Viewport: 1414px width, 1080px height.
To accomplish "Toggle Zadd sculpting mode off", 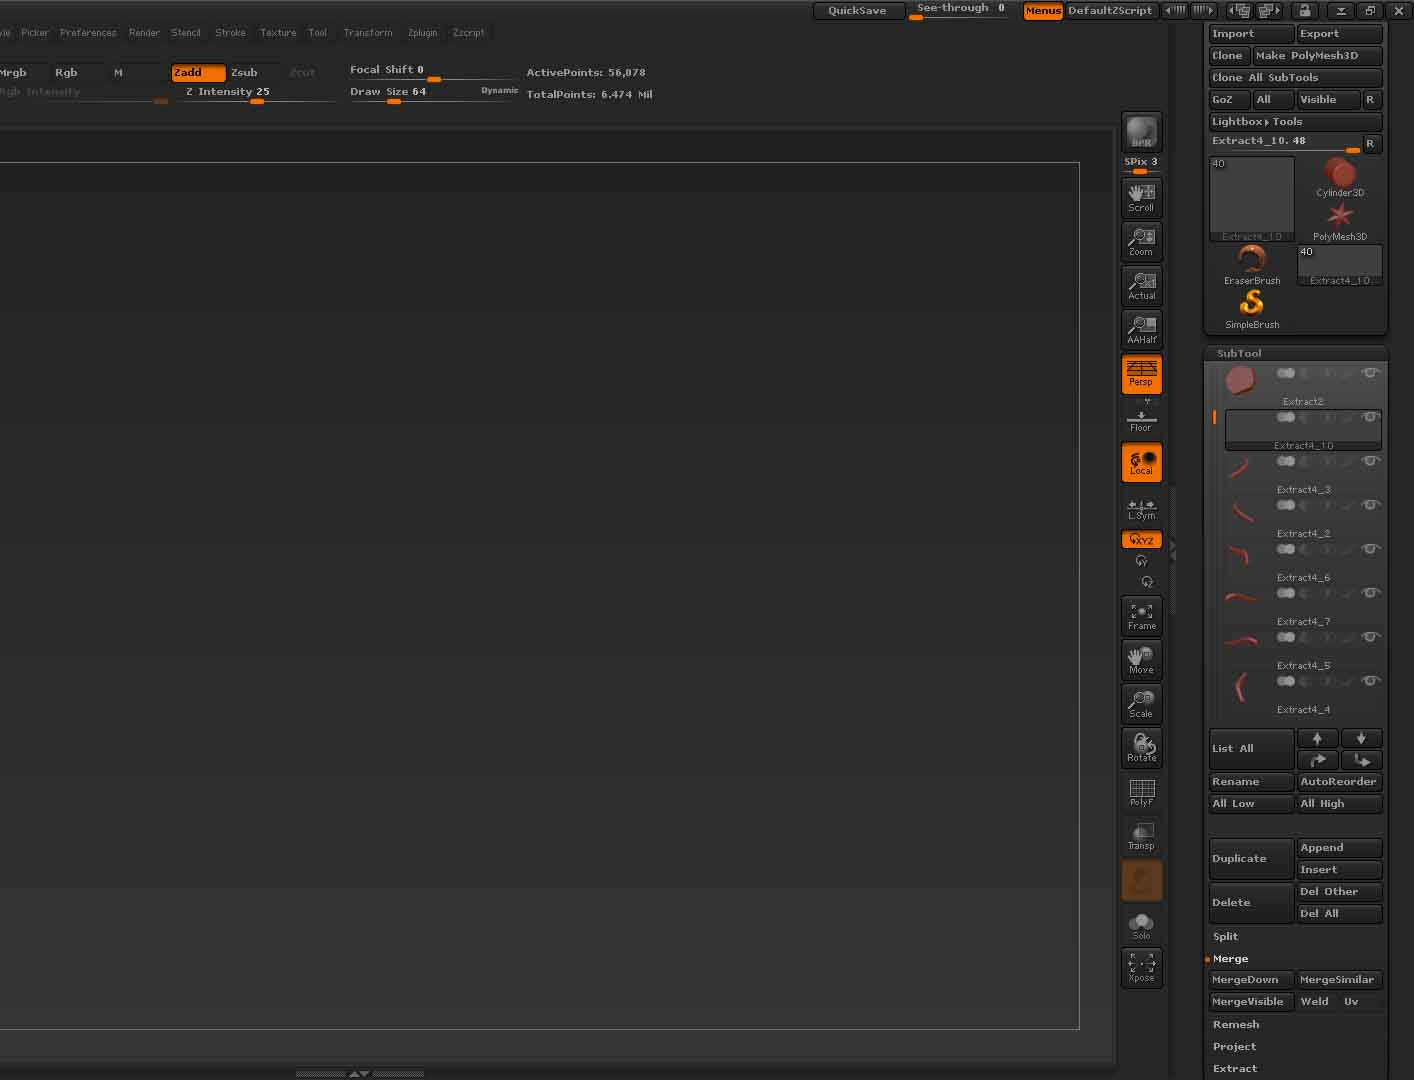I will pyautogui.click(x=197, y=72).
